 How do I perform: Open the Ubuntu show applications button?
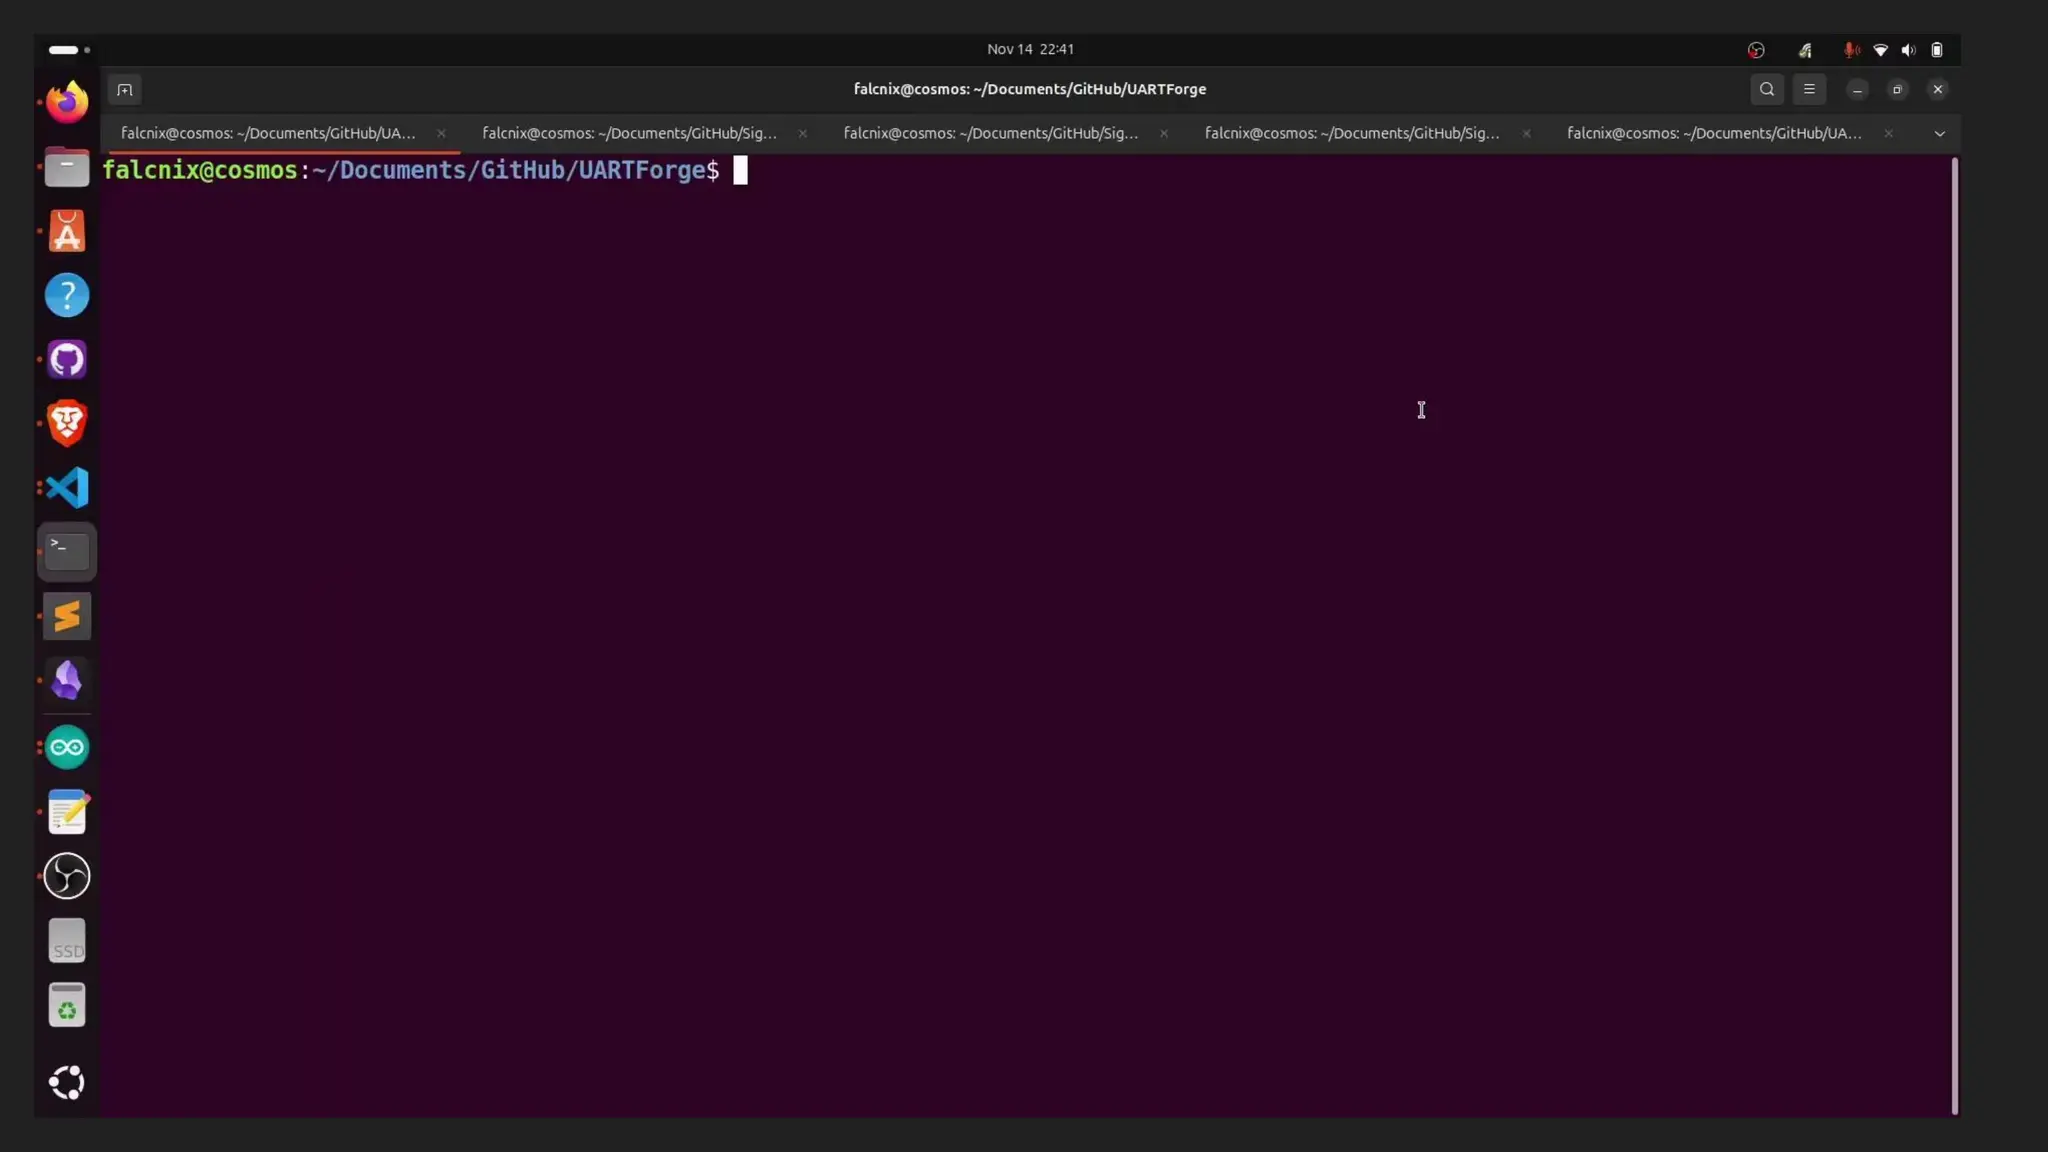67,1083
